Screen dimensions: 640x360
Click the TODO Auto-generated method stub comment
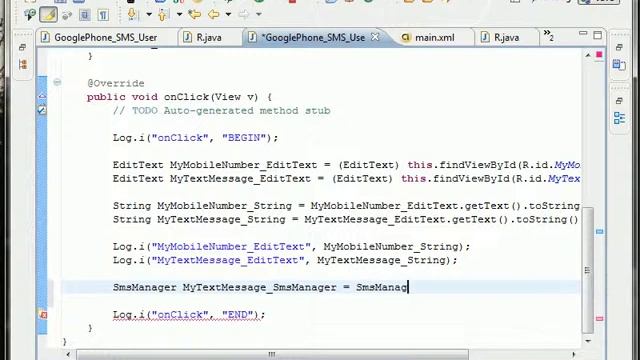coord(222,111)
